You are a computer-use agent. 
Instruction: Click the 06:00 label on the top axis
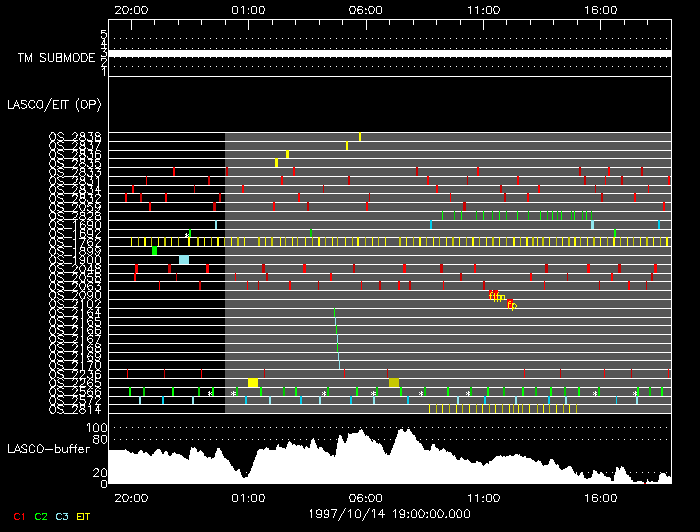(365, 9)
